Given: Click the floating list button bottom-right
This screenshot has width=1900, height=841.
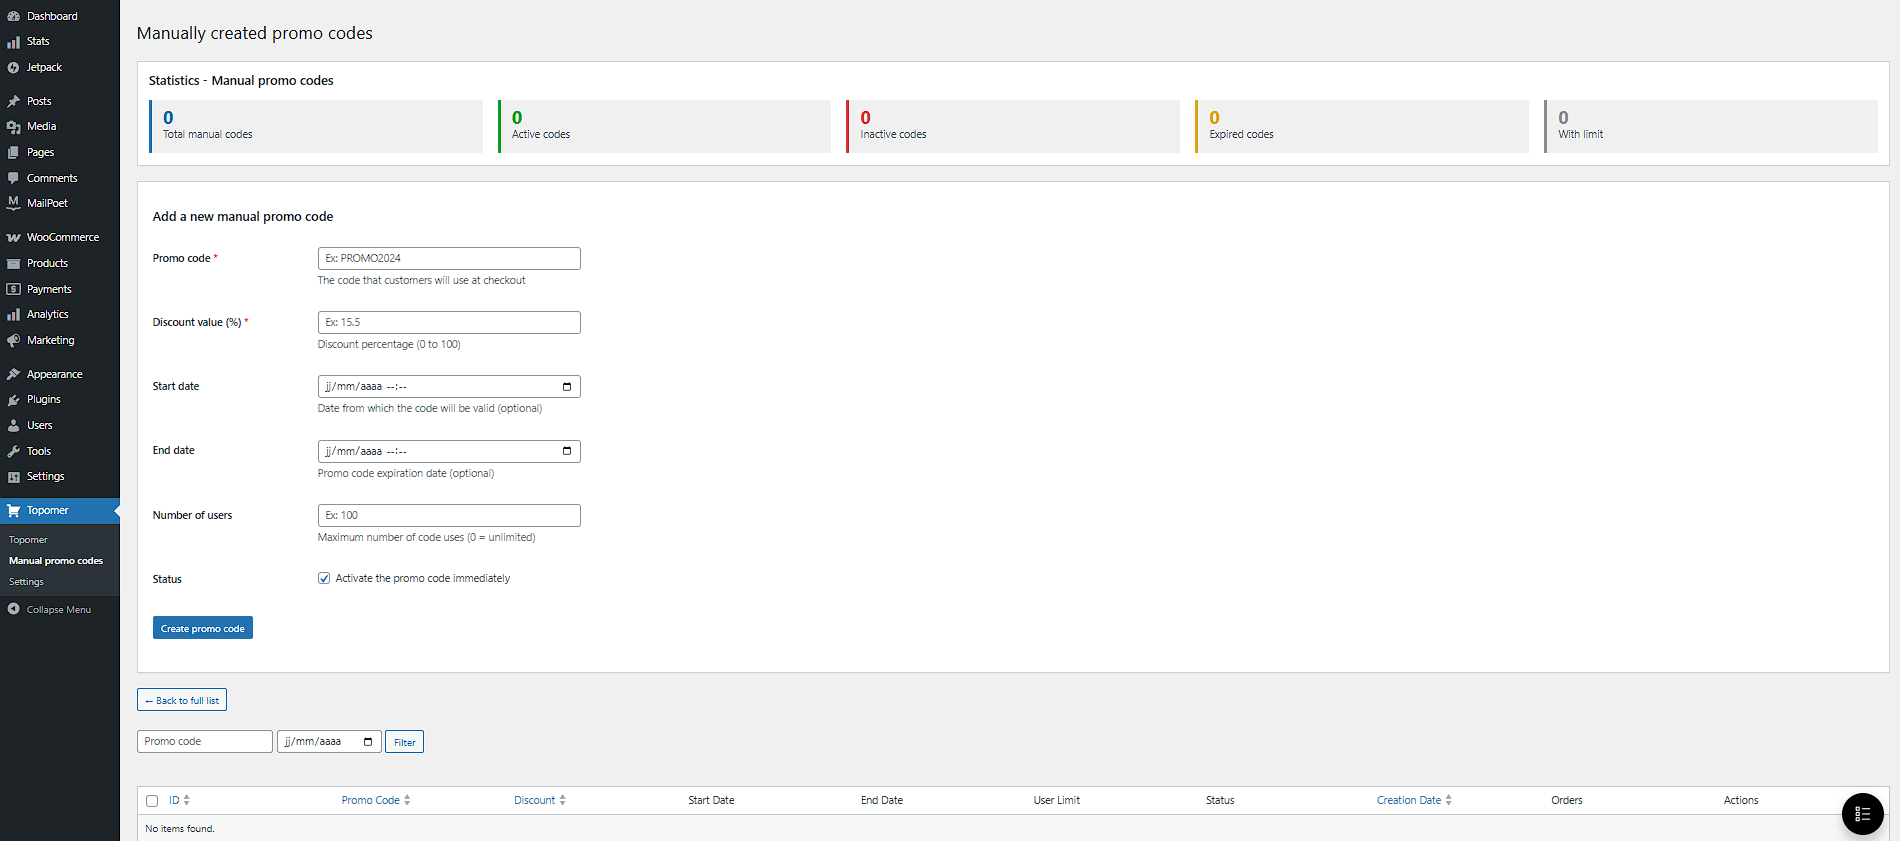Looking at the screenshot, I should [1862, 814].
